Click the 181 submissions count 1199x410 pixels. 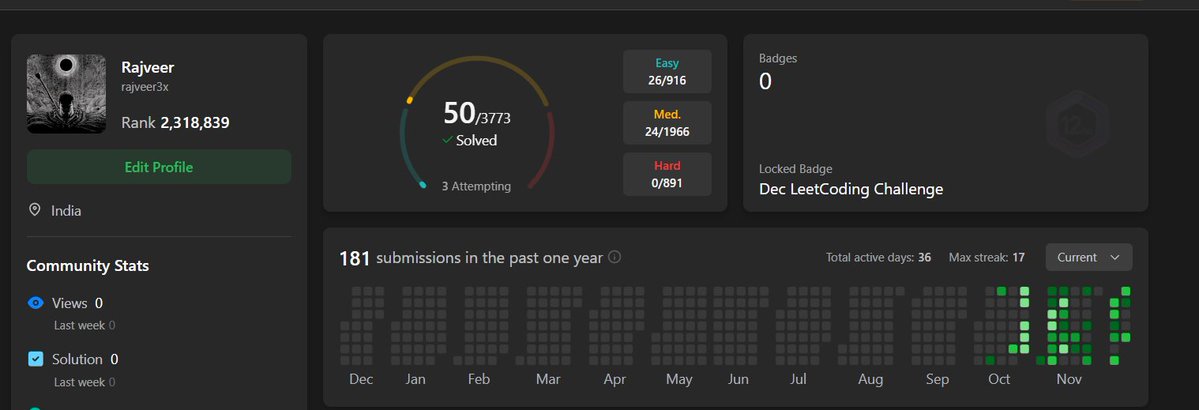[355, 259]
